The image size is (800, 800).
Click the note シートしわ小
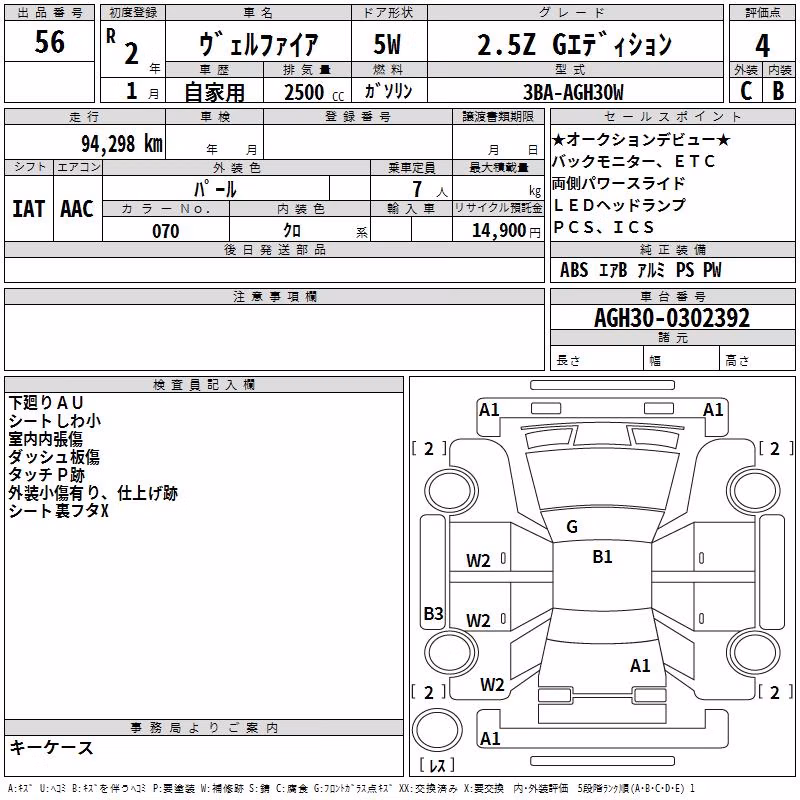pyautogui.click(x=55, y=420)
